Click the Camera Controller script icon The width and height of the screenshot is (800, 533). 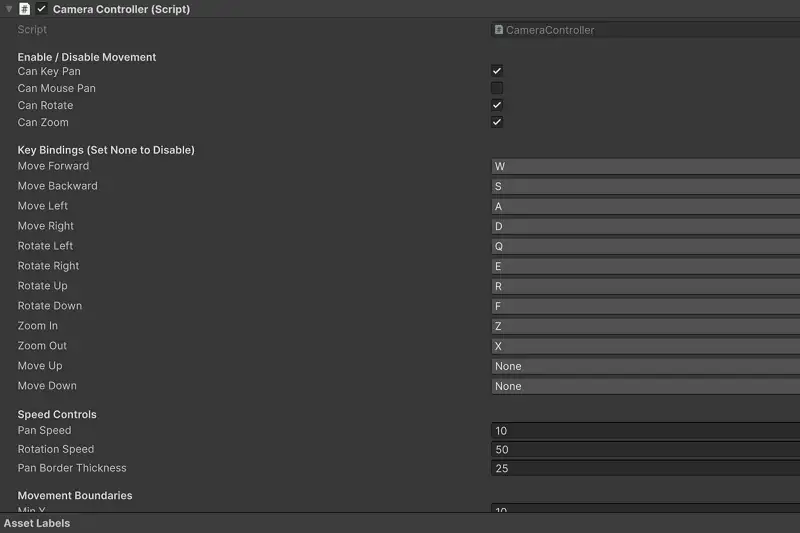(24, 9)
